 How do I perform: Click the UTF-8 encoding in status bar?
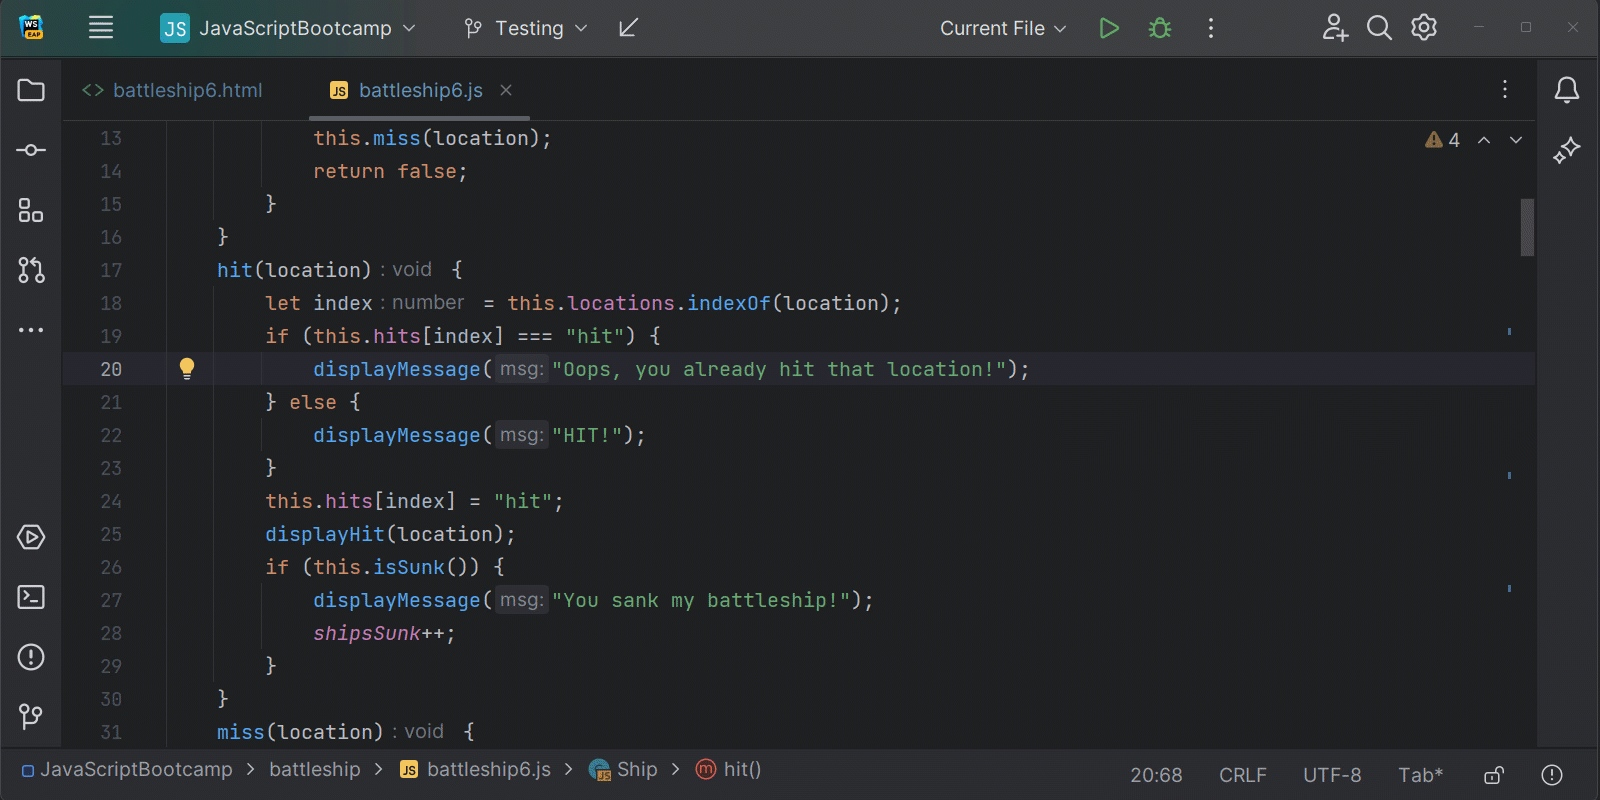click(1331, 775)
